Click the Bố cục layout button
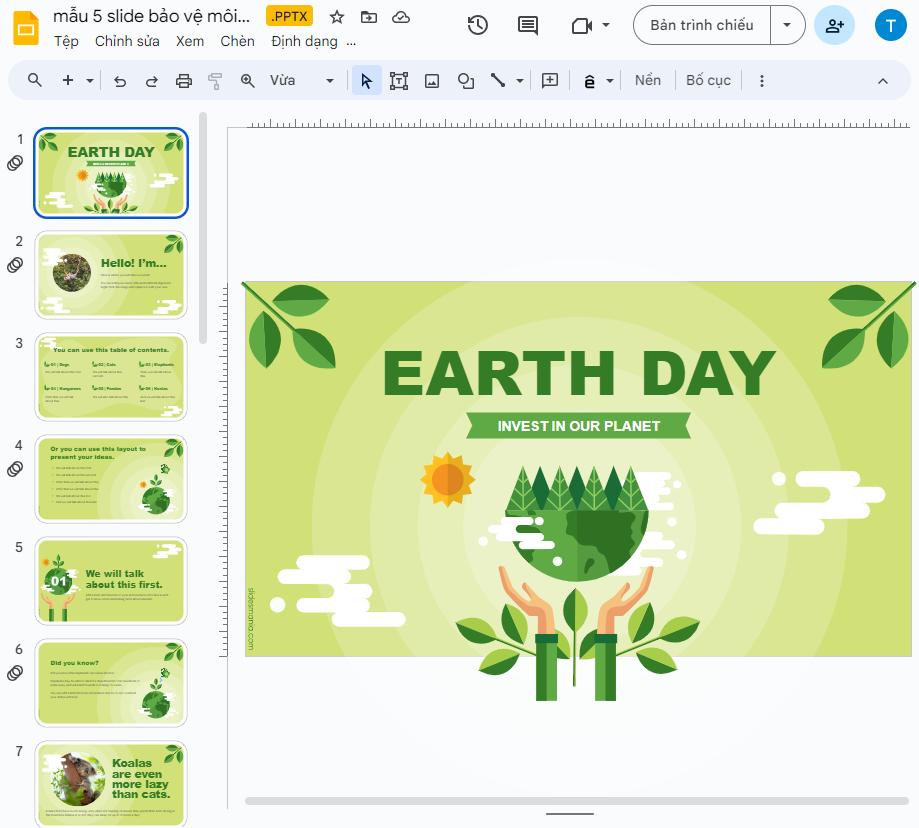 708,79
